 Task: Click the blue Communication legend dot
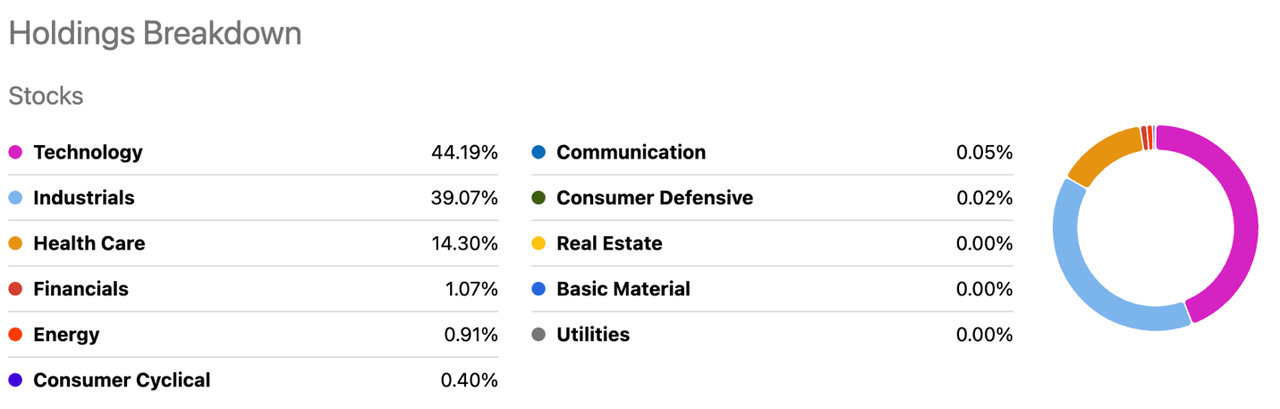[x=539, y=153]
